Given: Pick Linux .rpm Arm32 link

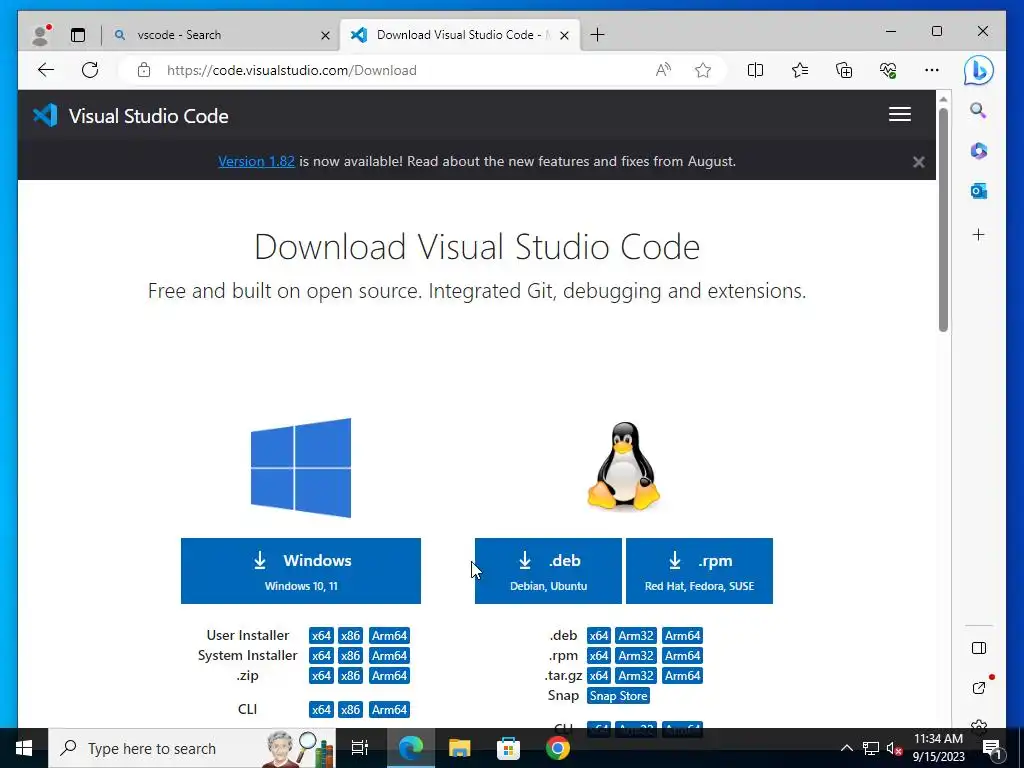Looking at the screenshot, I should coord(635,656).
